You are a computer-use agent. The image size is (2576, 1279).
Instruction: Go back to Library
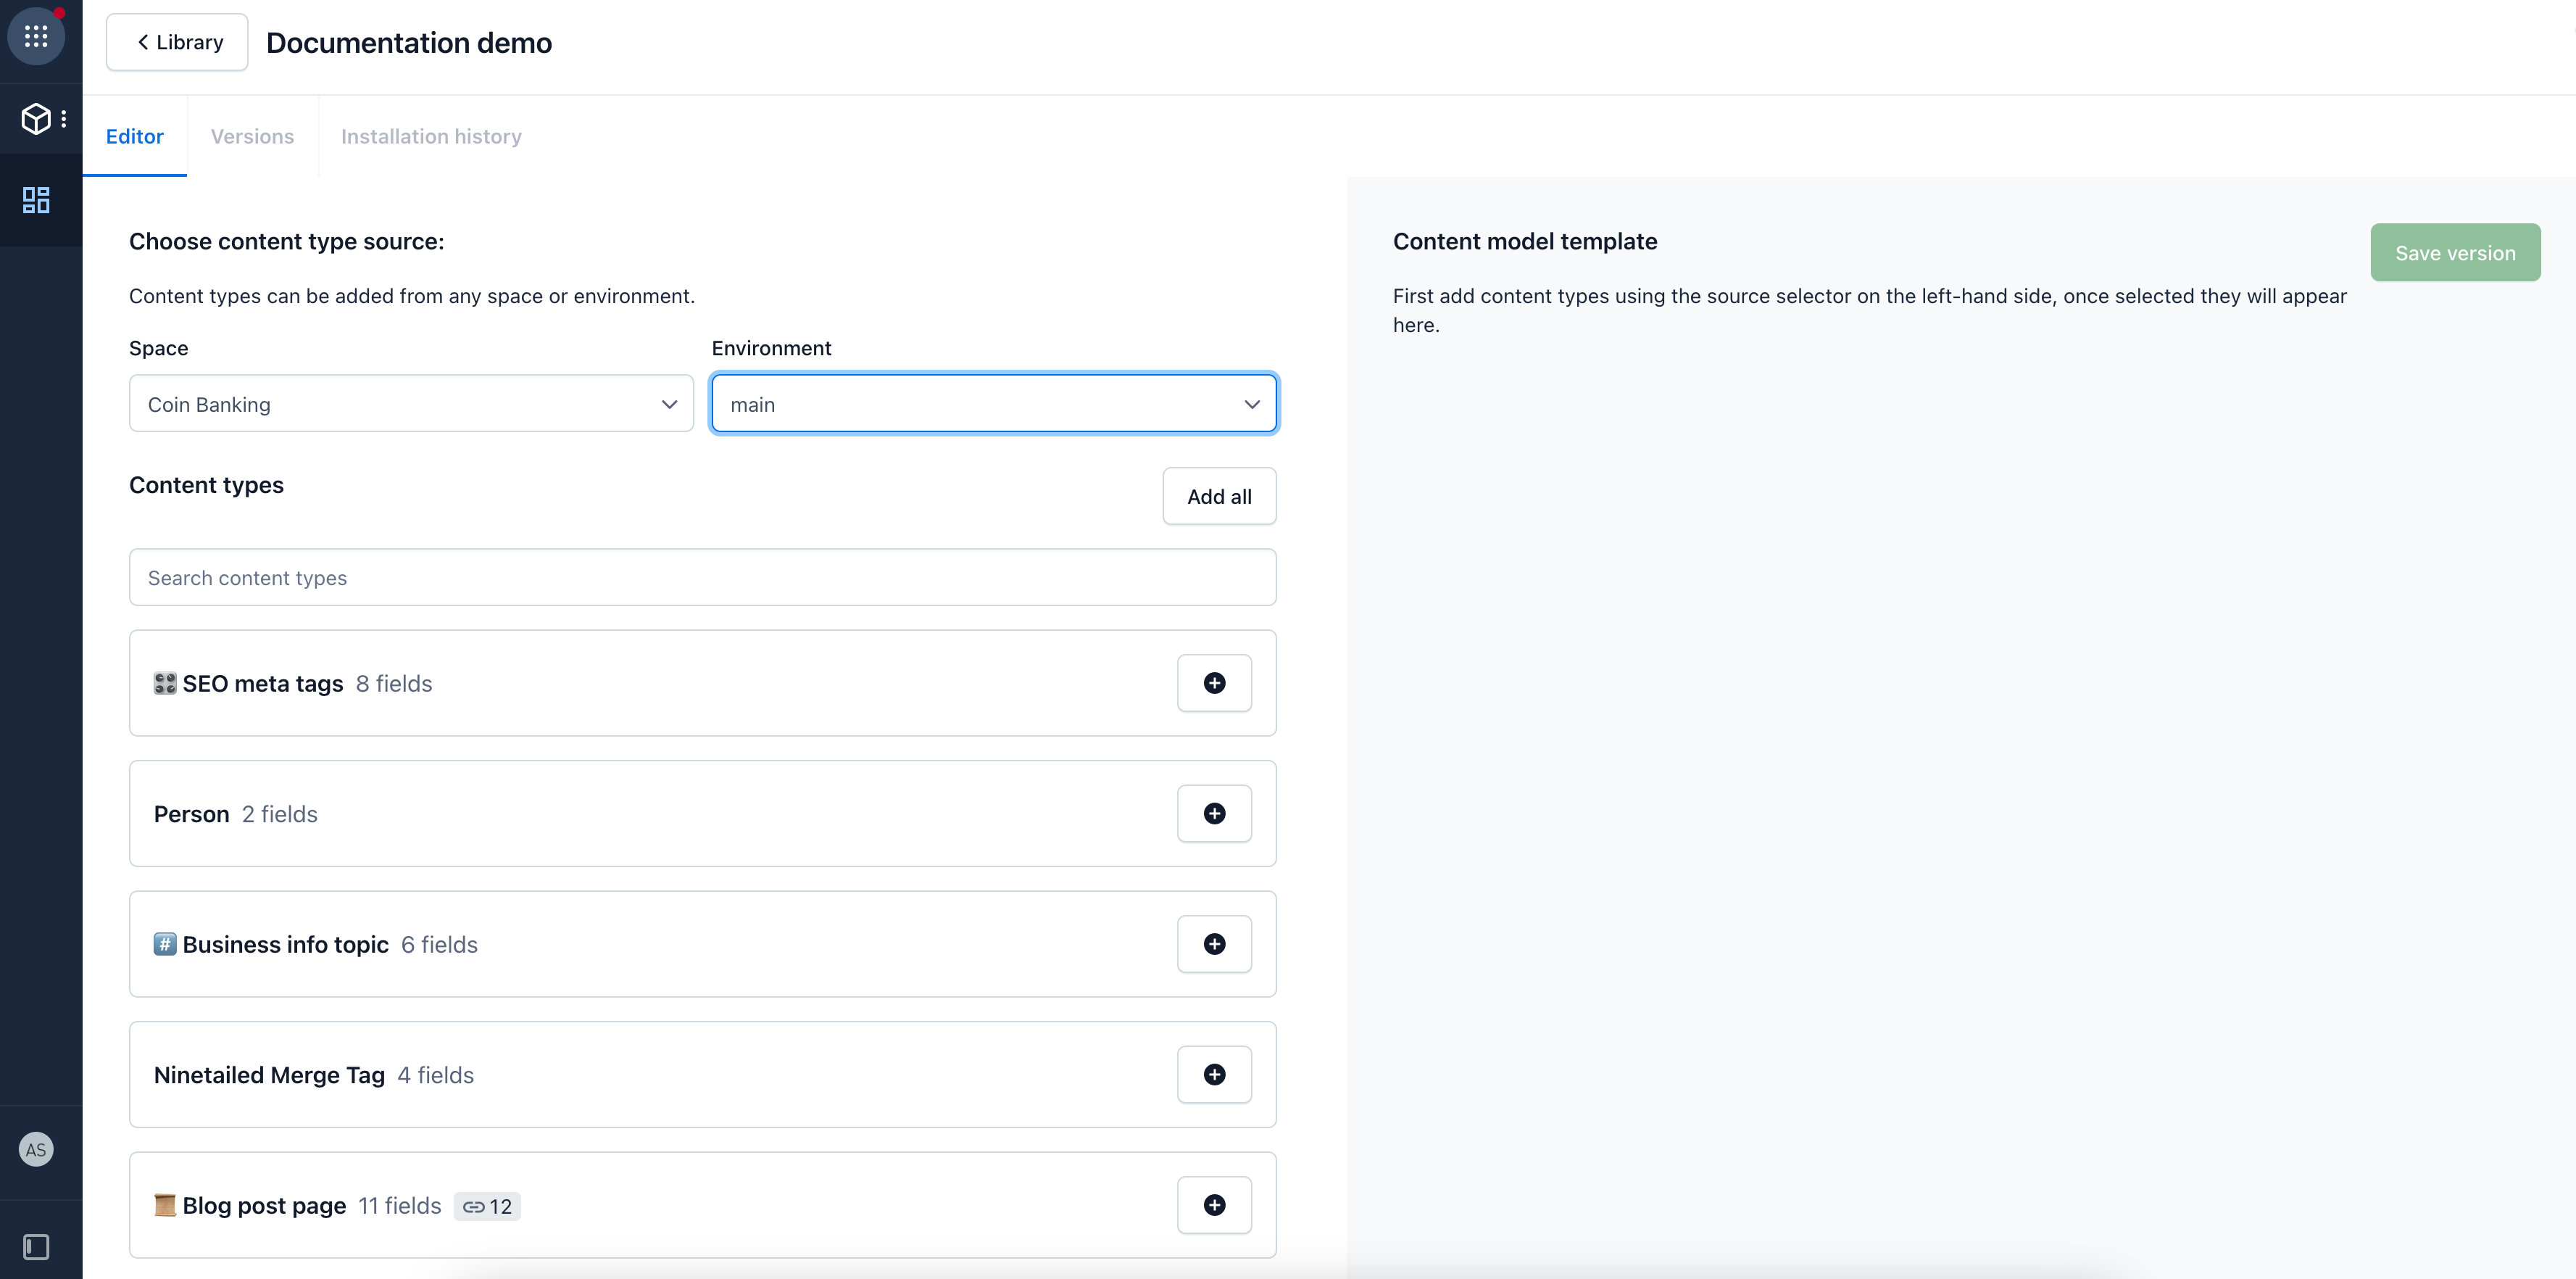pyautogui.click(x=177, y=42)
